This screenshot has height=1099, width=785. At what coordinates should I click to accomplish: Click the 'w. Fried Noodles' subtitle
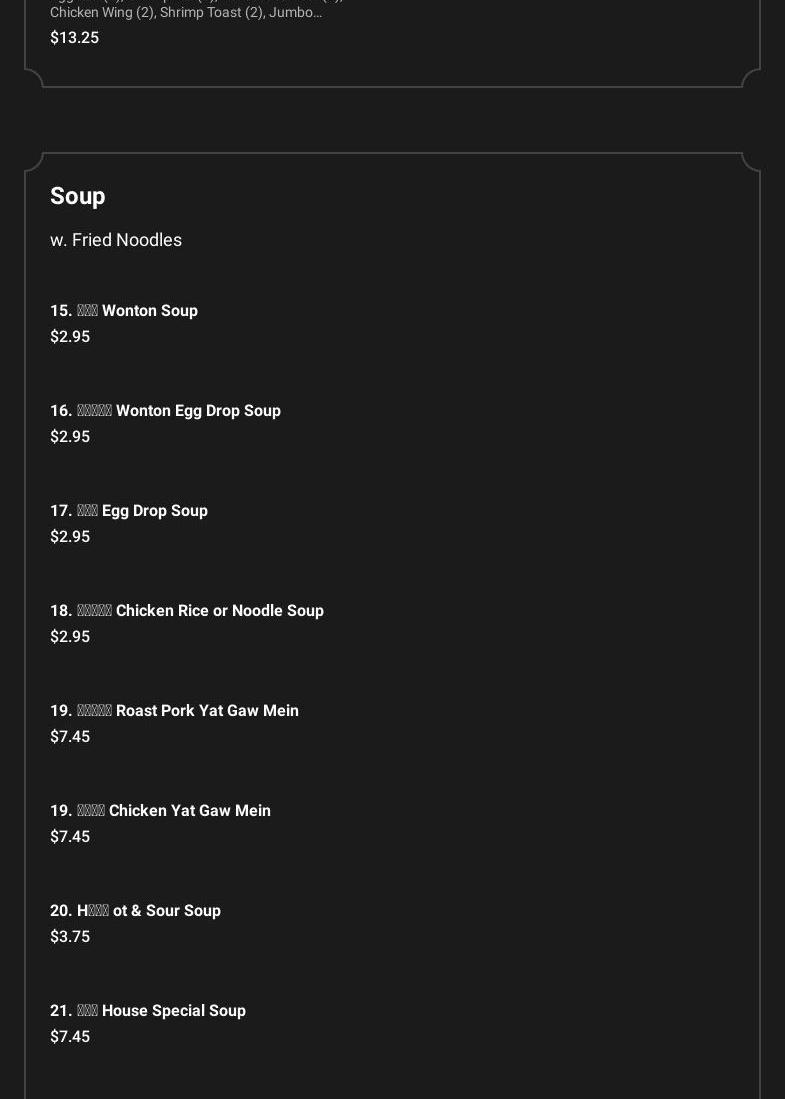click(116, 240)
